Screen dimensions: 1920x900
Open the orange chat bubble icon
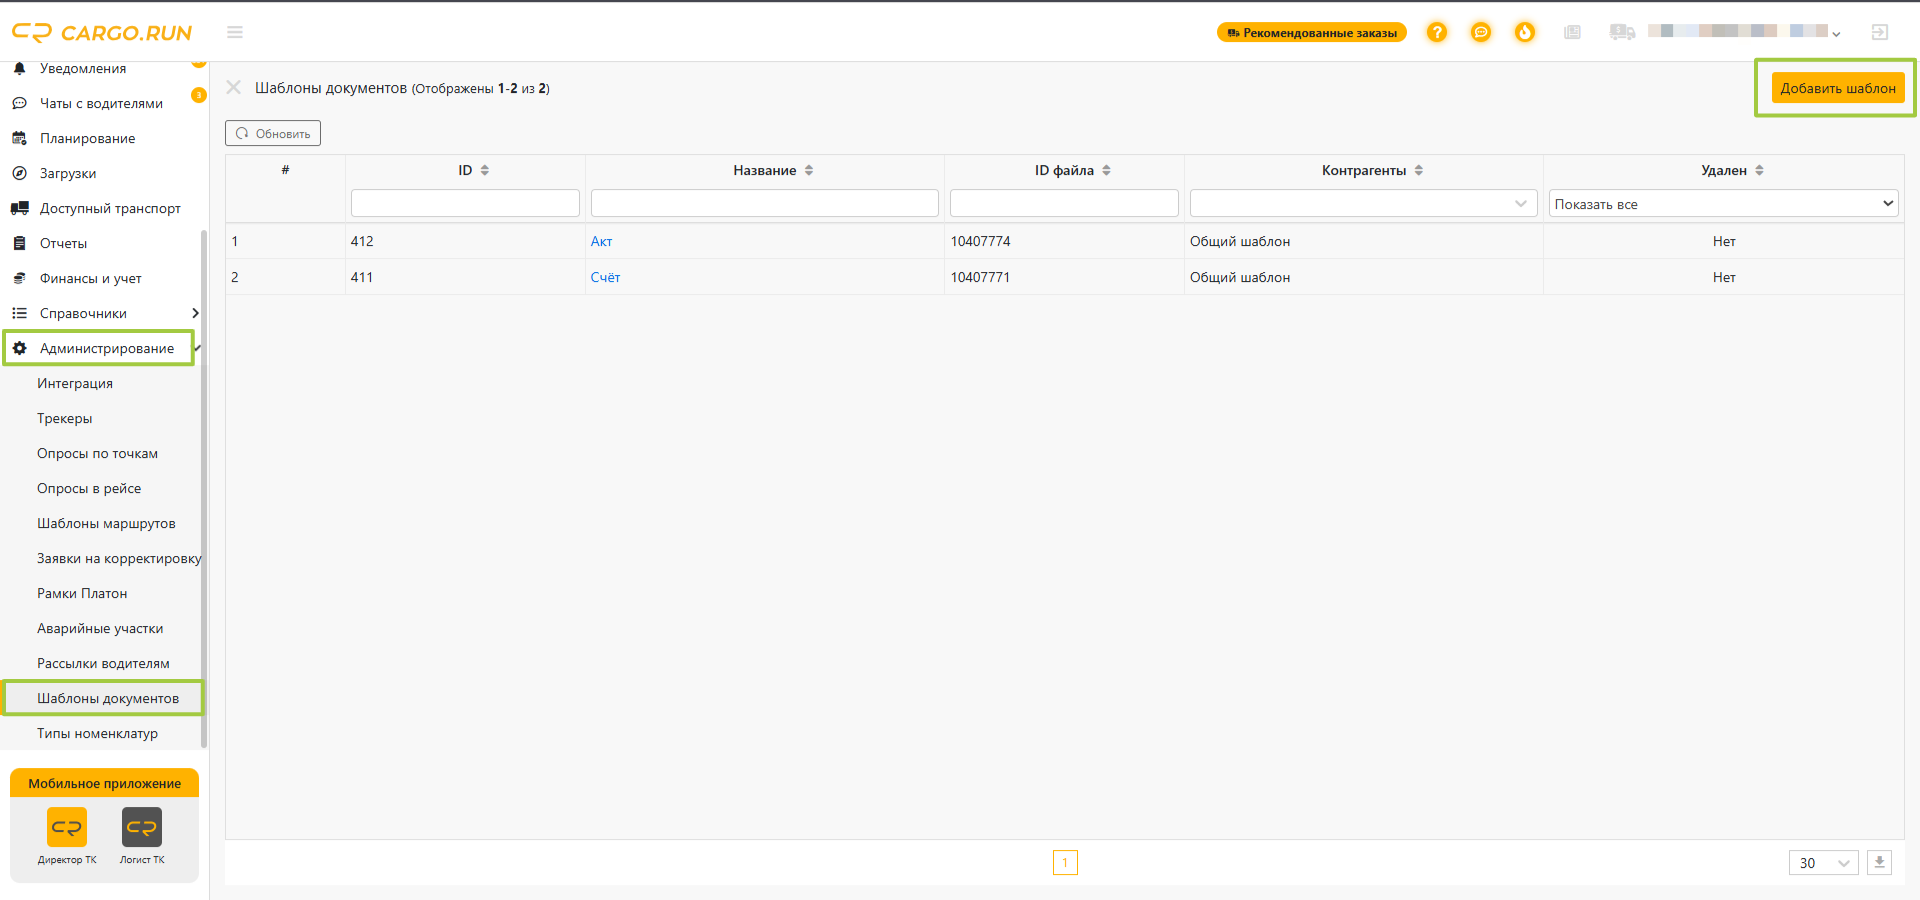(x=1481, y=32)
